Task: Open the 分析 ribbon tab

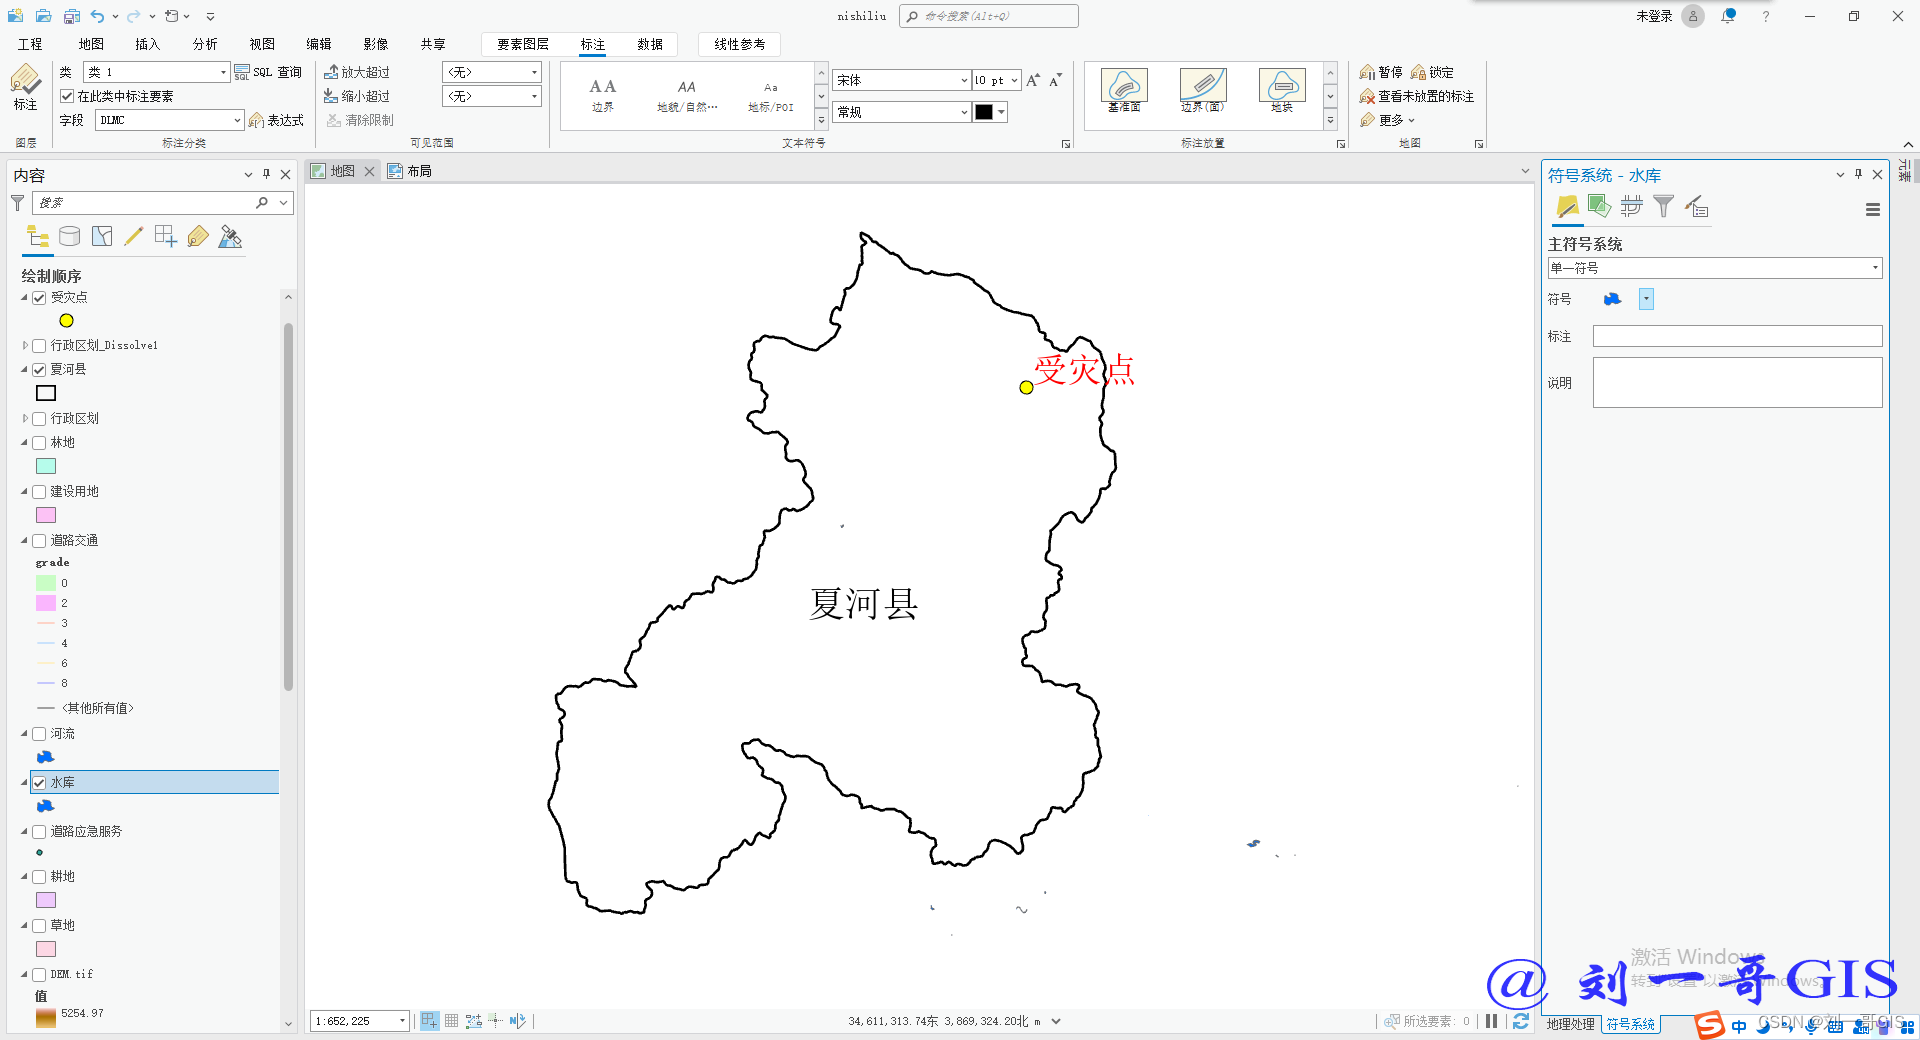Action: tap(205, 44)
